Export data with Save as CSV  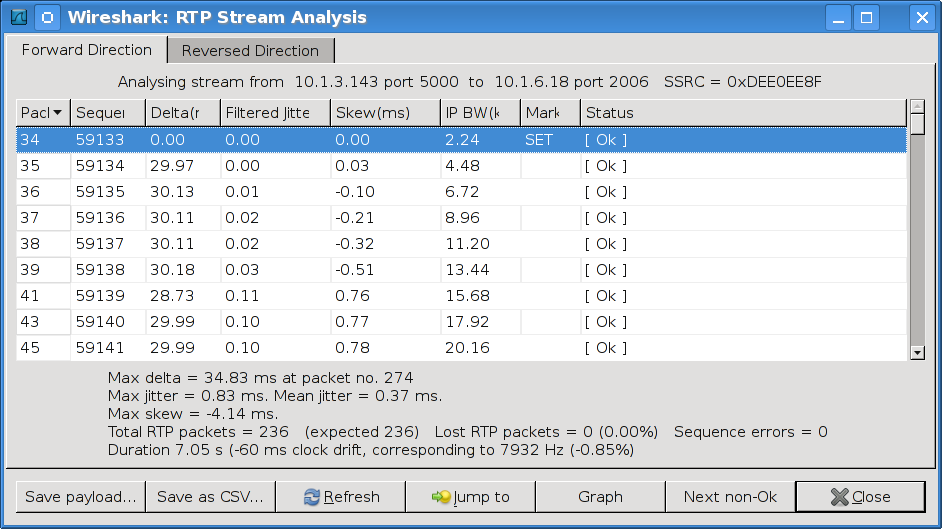[x=210, y=497]
